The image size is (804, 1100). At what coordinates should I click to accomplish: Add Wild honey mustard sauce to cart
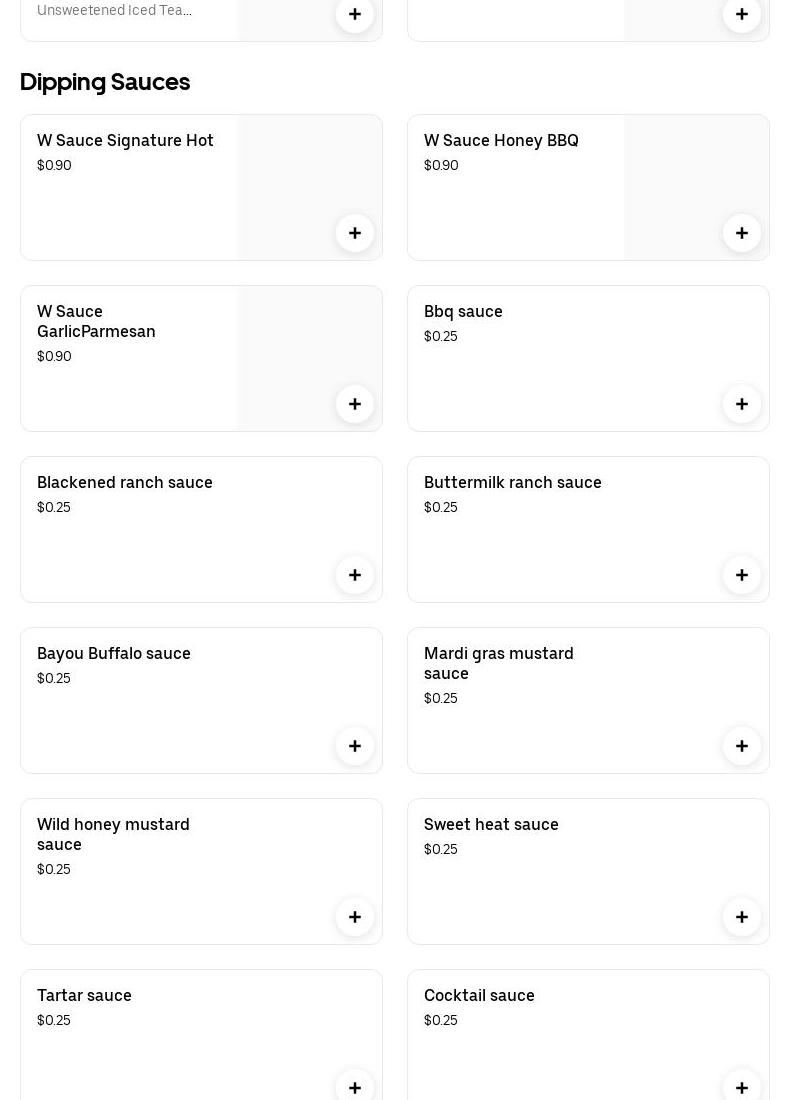(x=355, y=917)
